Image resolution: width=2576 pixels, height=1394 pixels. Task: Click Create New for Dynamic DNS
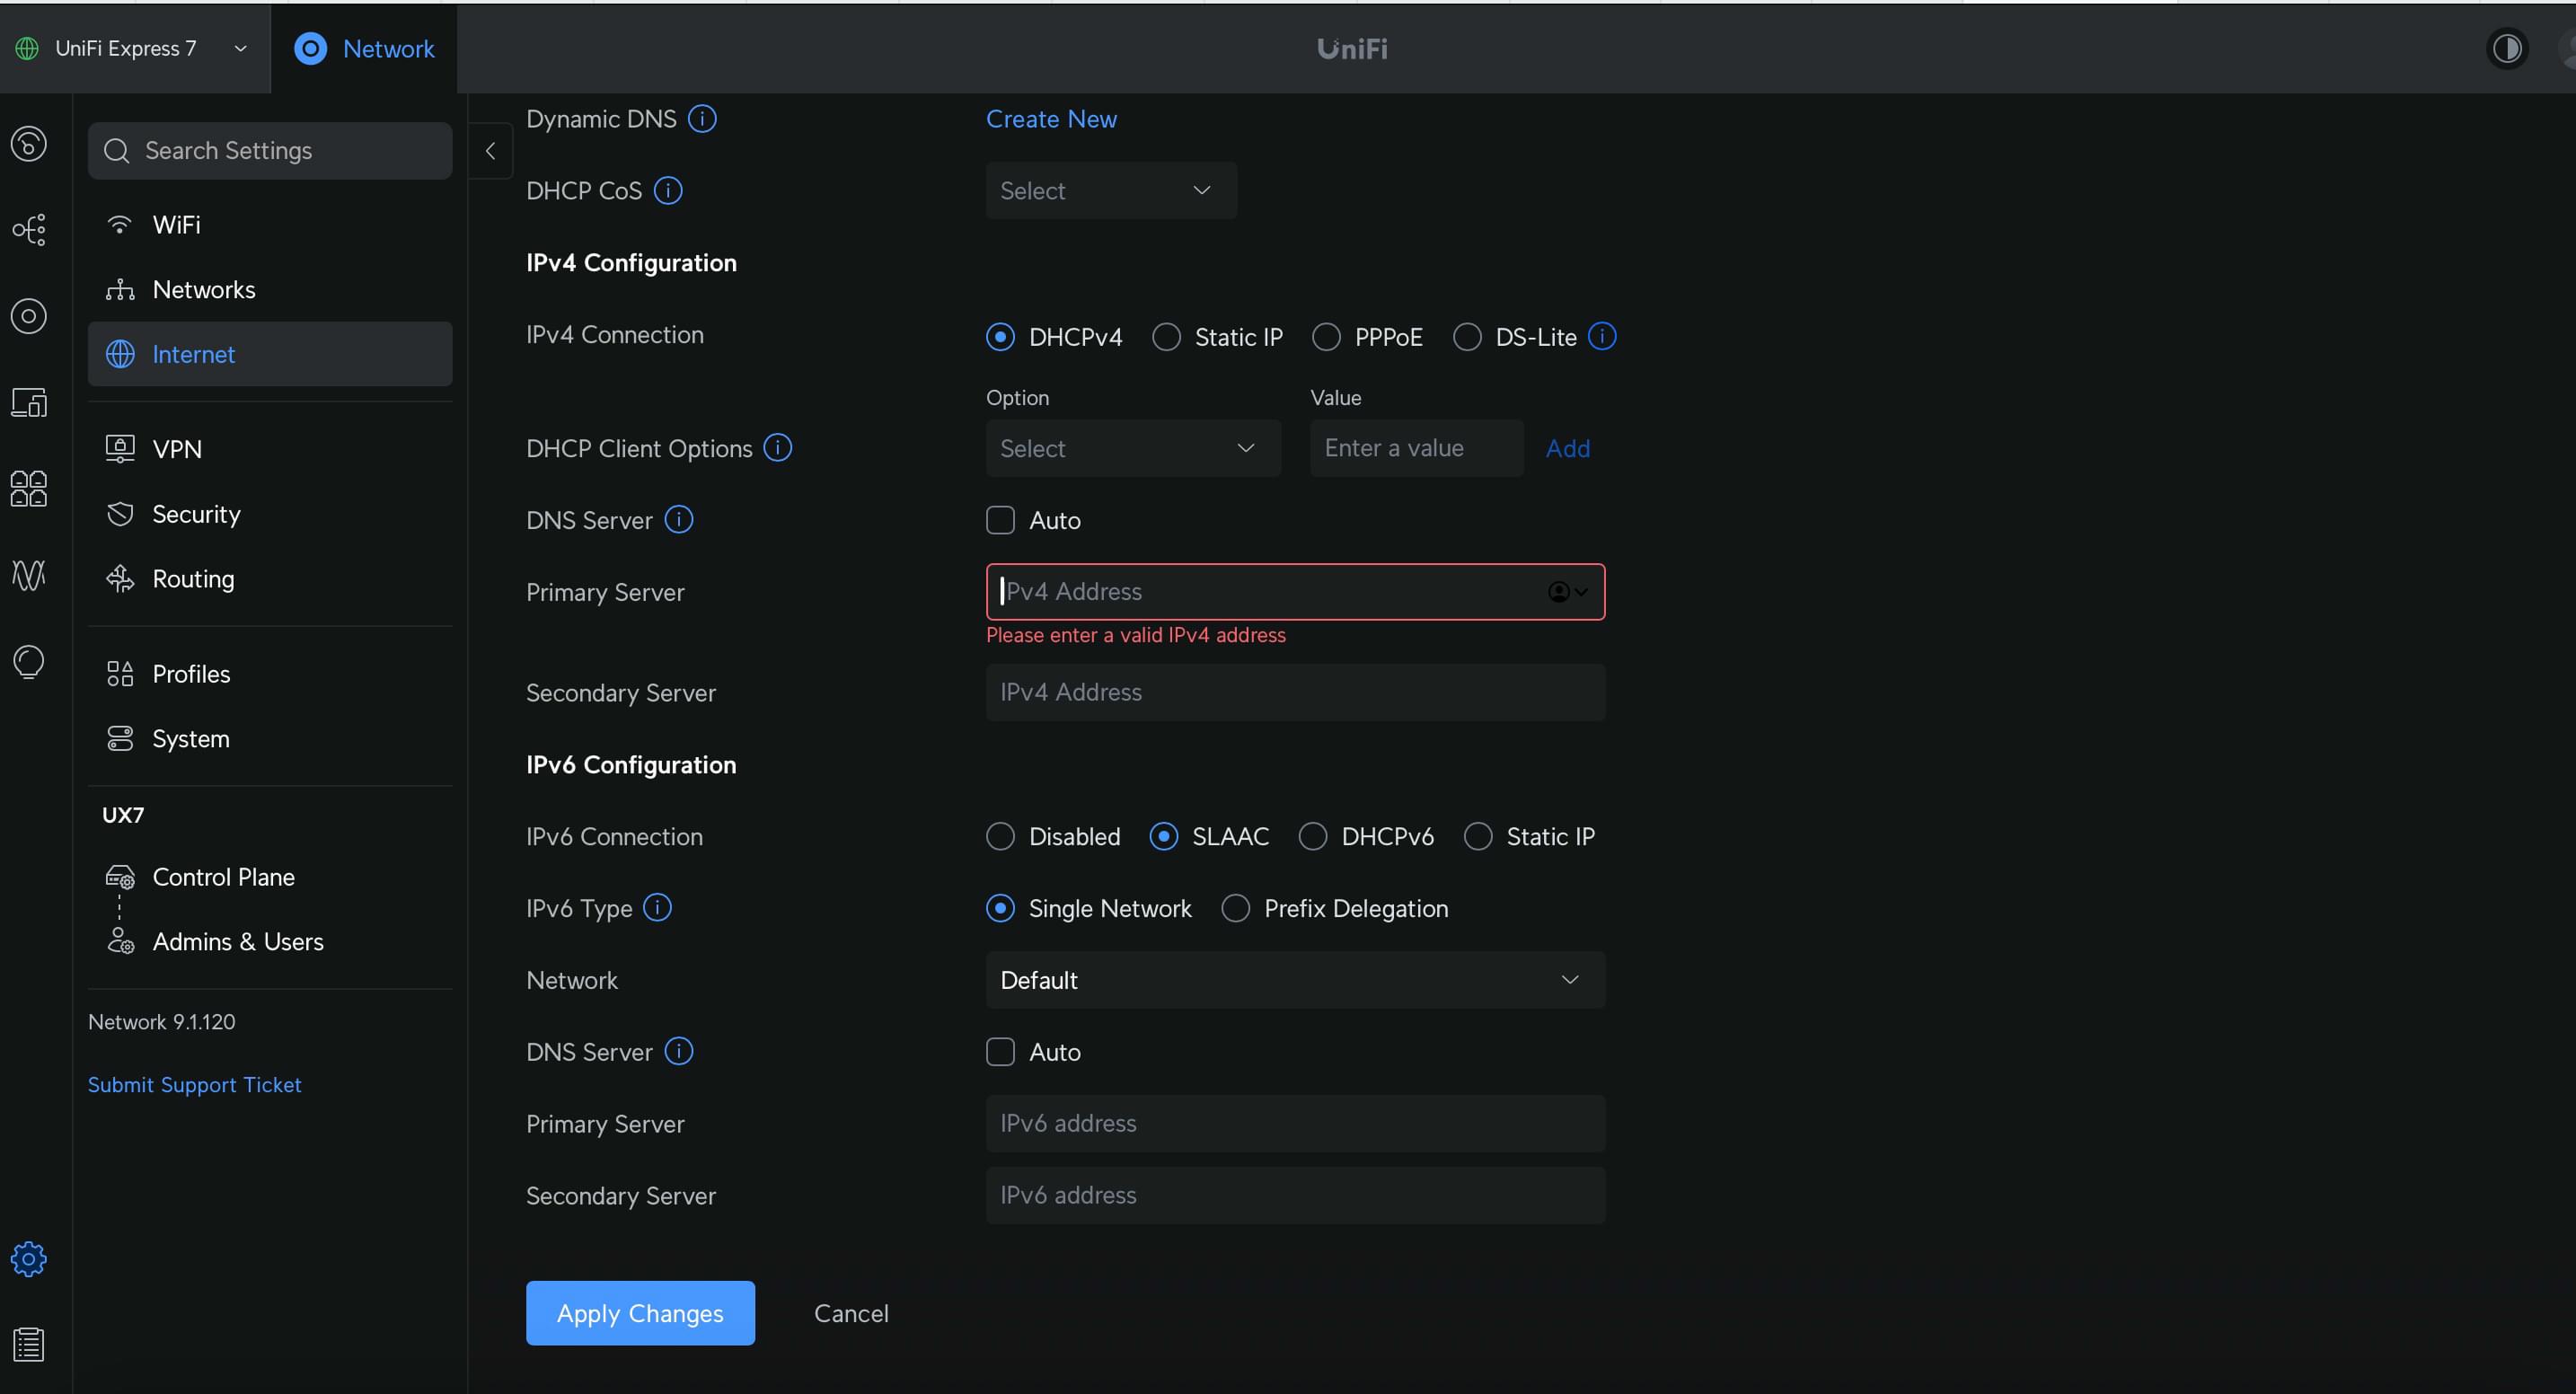pyautogui.click(x=1051, y=119)
